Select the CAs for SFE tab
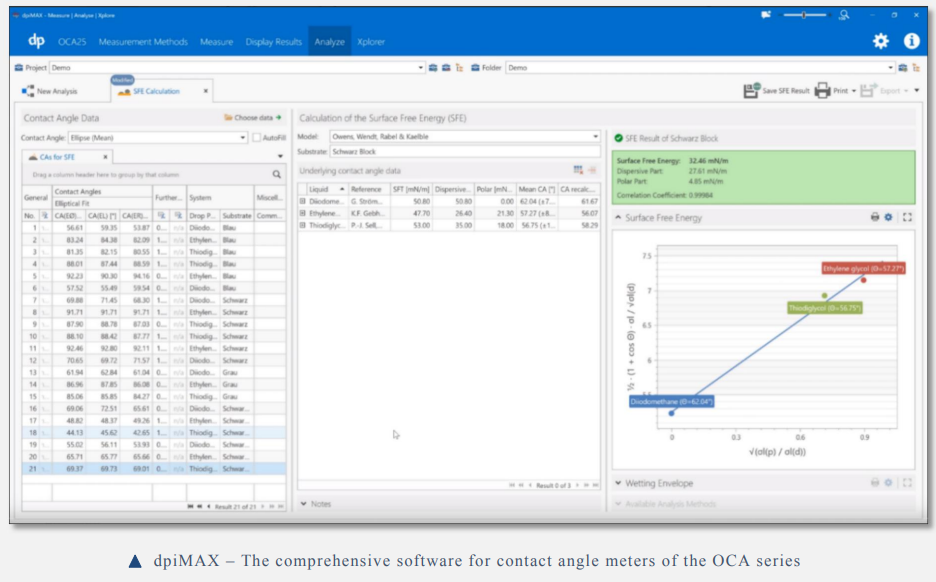This screenshot has width=936, height=582. (57, 157)
